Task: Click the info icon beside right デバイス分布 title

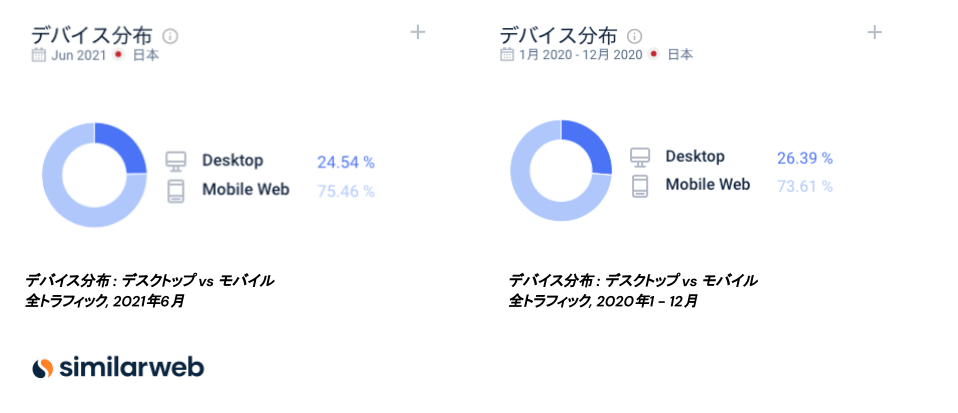Action: pyautogui.click(x=635, y=36)
